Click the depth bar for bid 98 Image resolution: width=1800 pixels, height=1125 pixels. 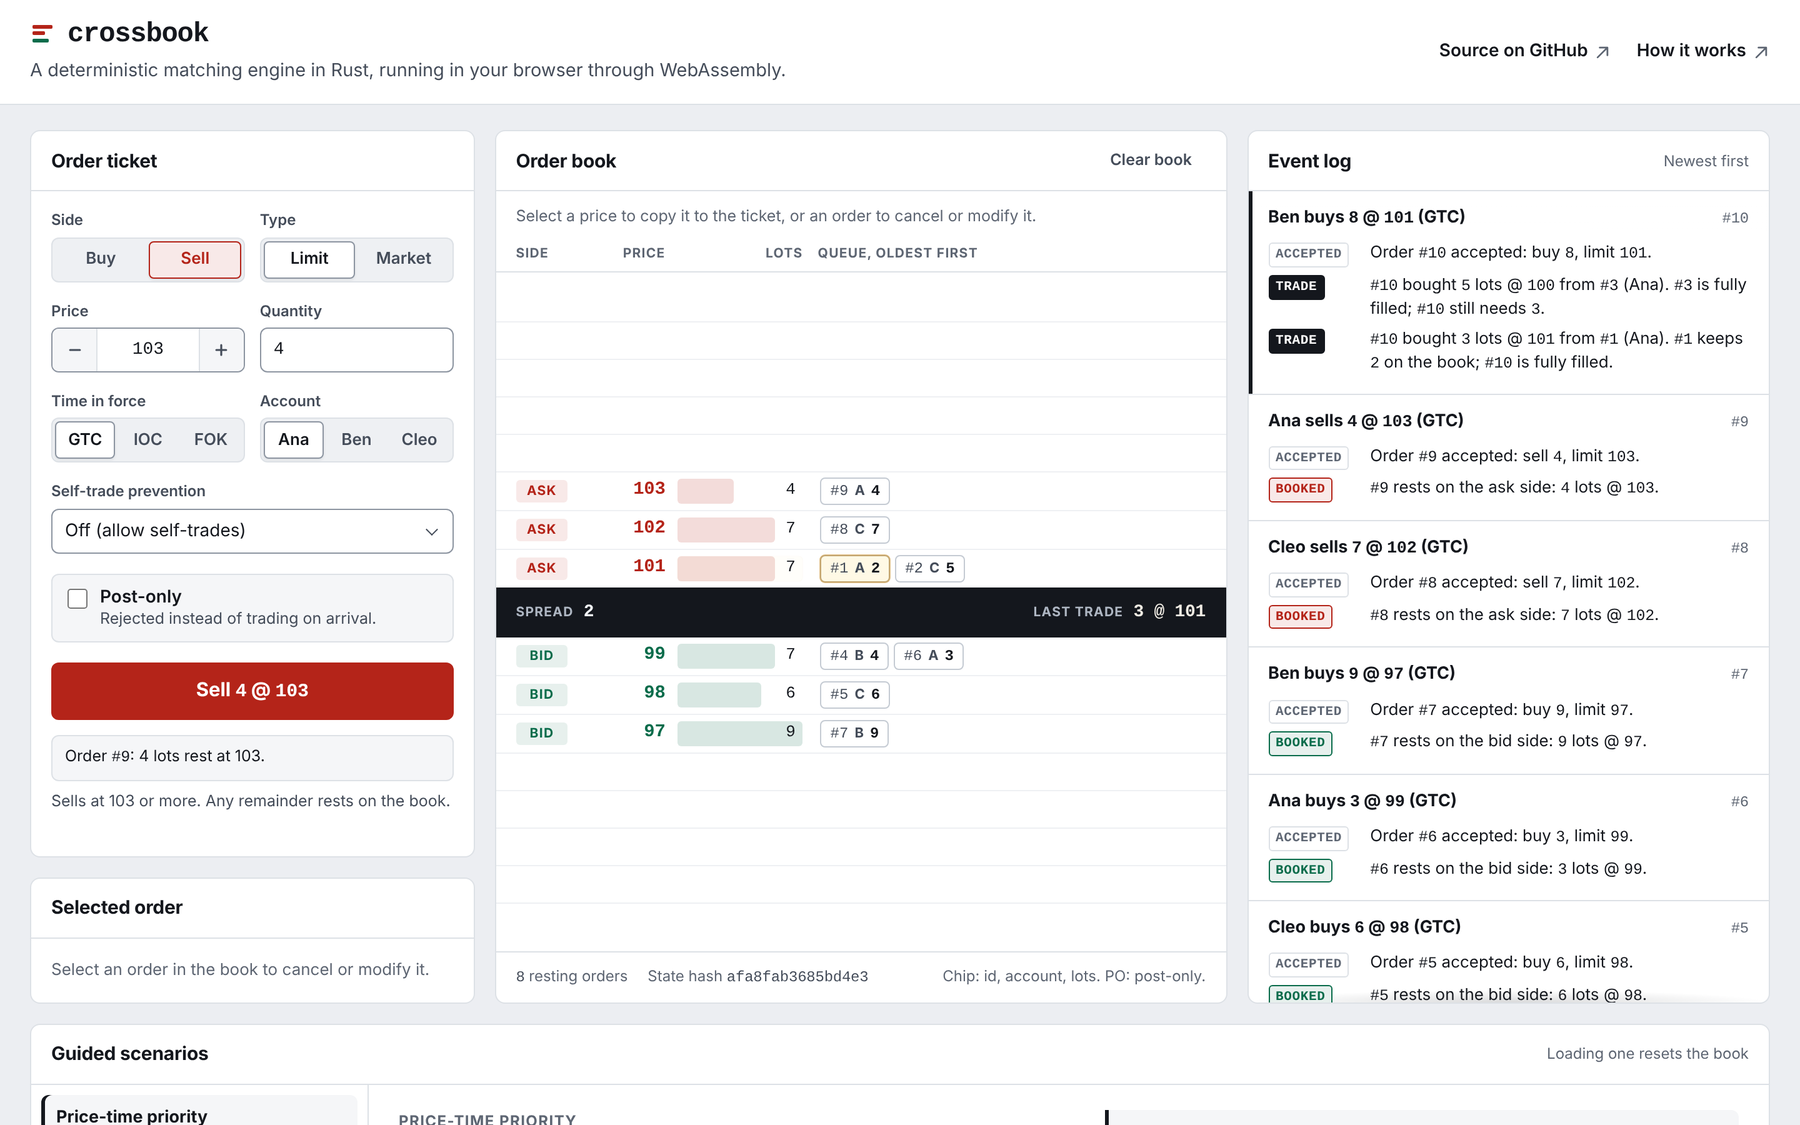719,694
